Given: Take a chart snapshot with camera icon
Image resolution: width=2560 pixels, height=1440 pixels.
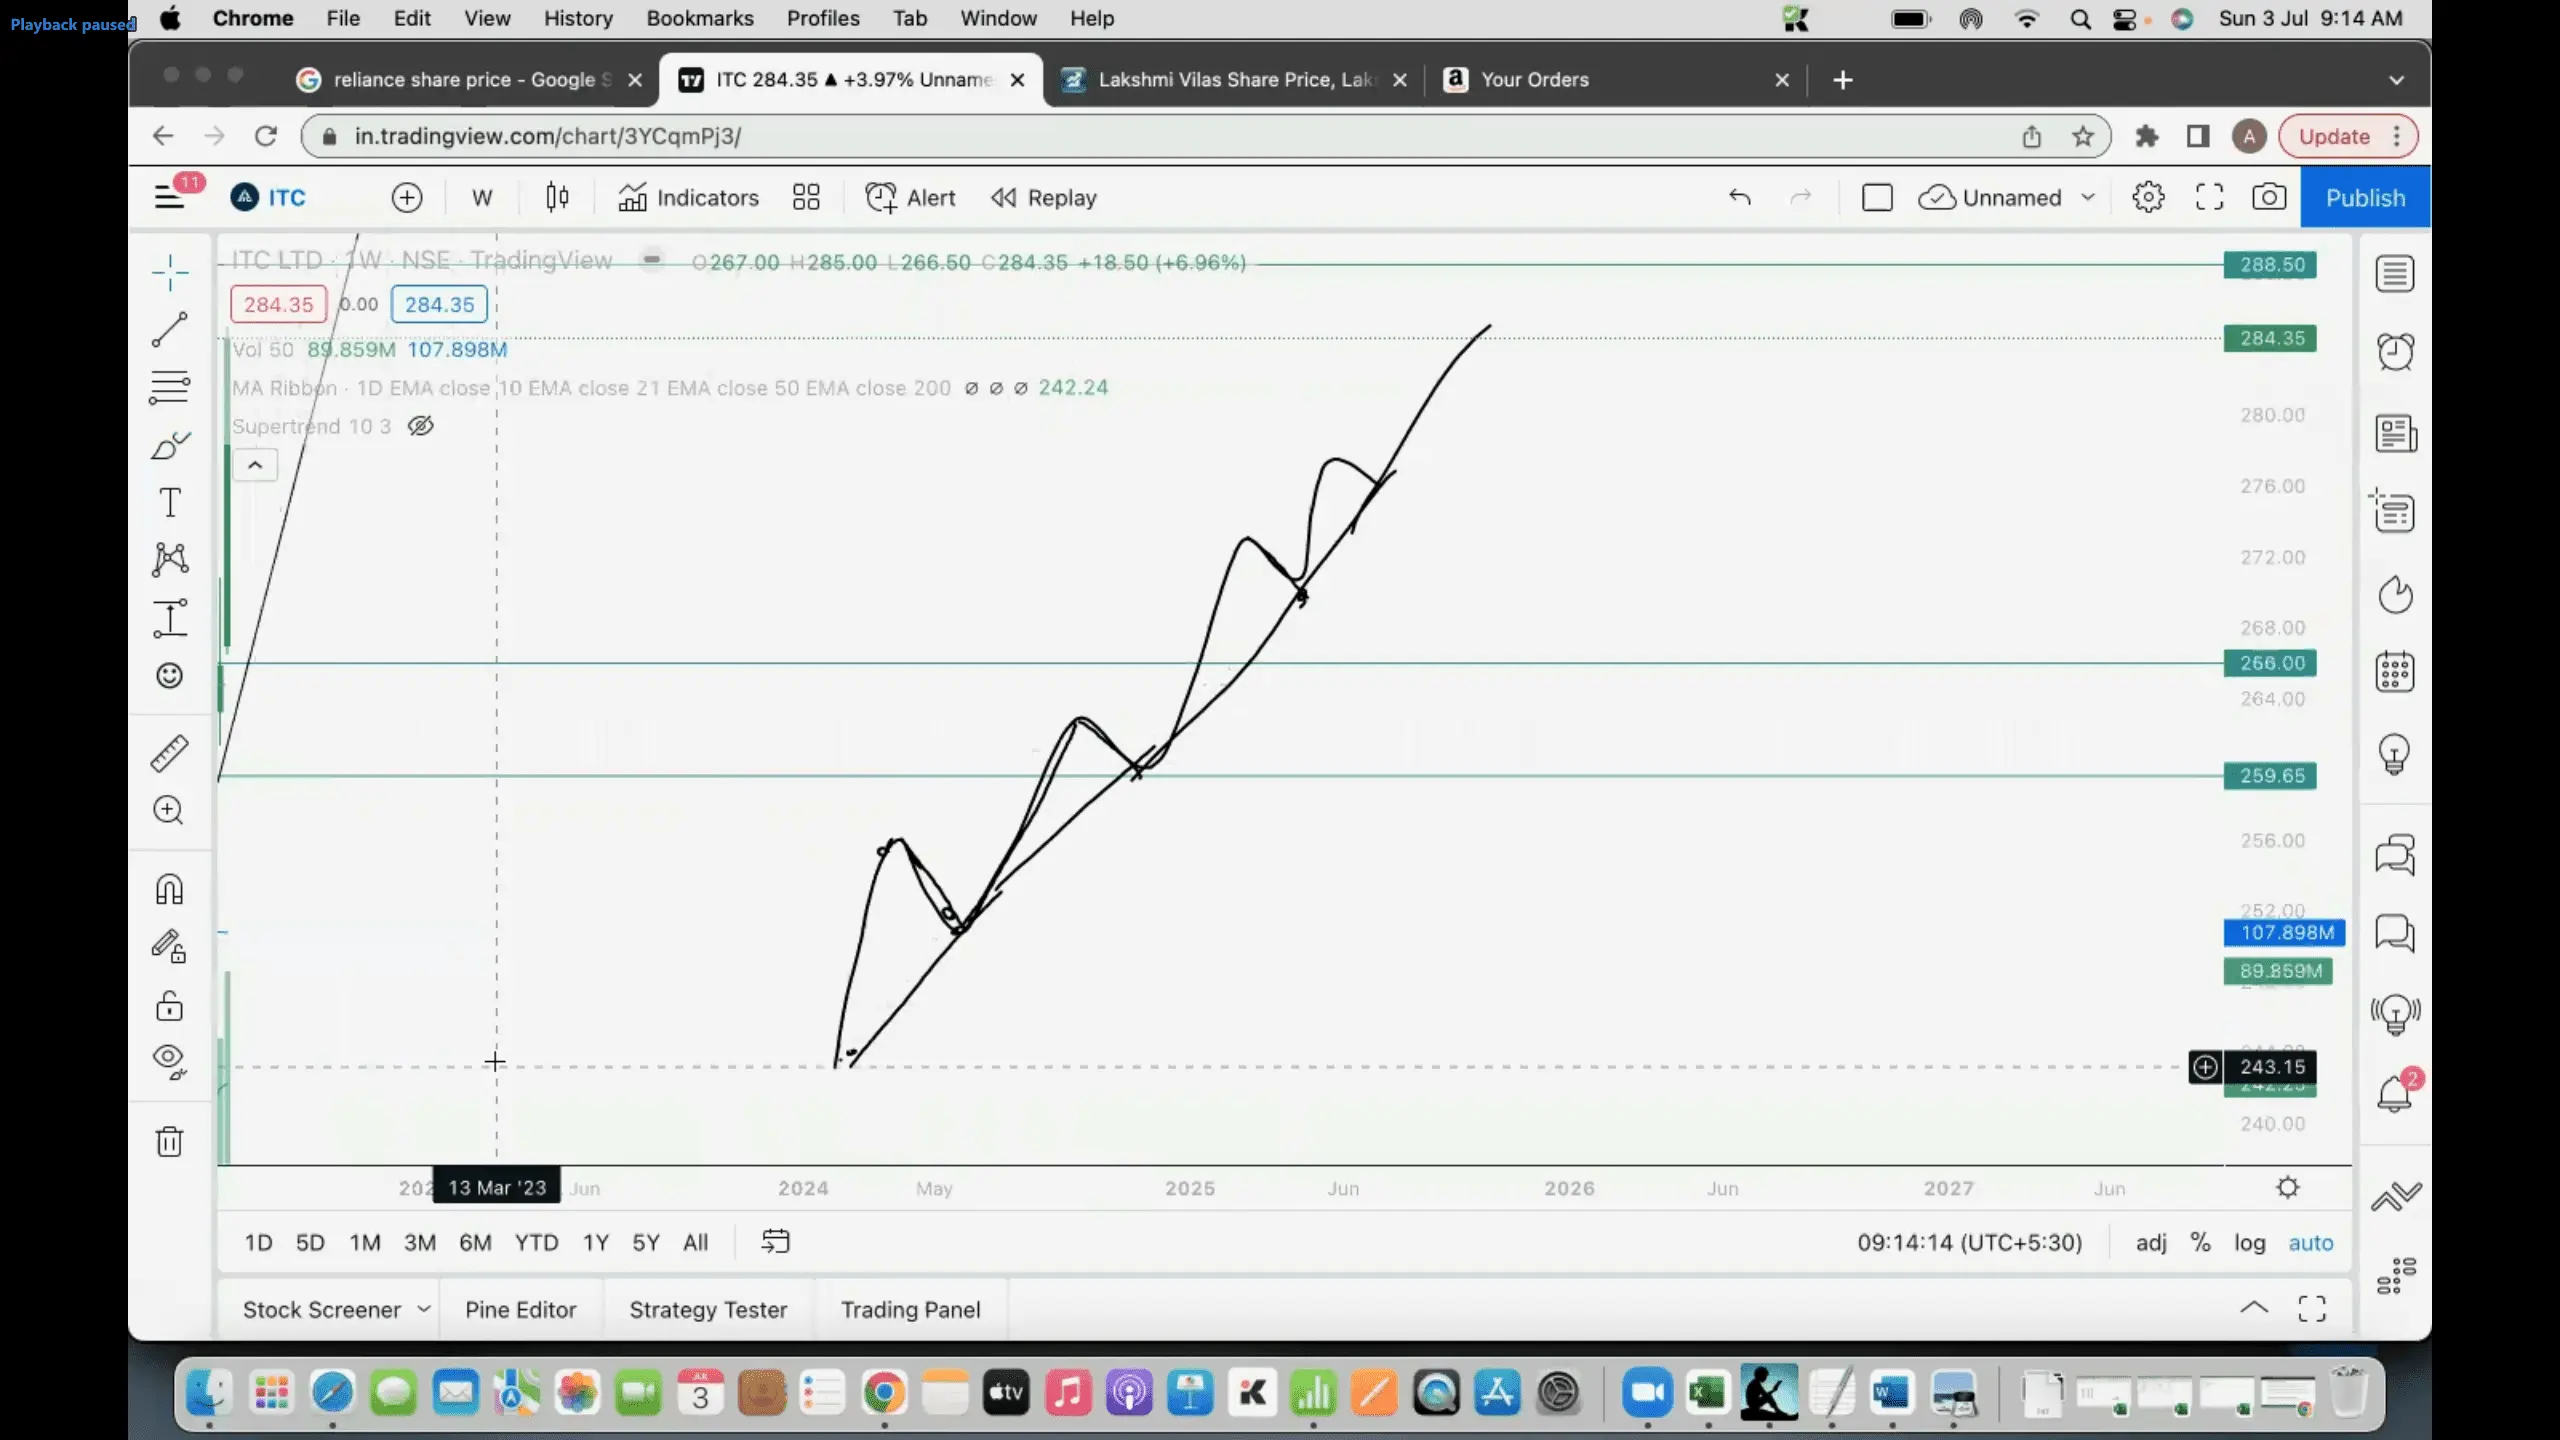Looking at the screenshot, I should coord(2268,197).
